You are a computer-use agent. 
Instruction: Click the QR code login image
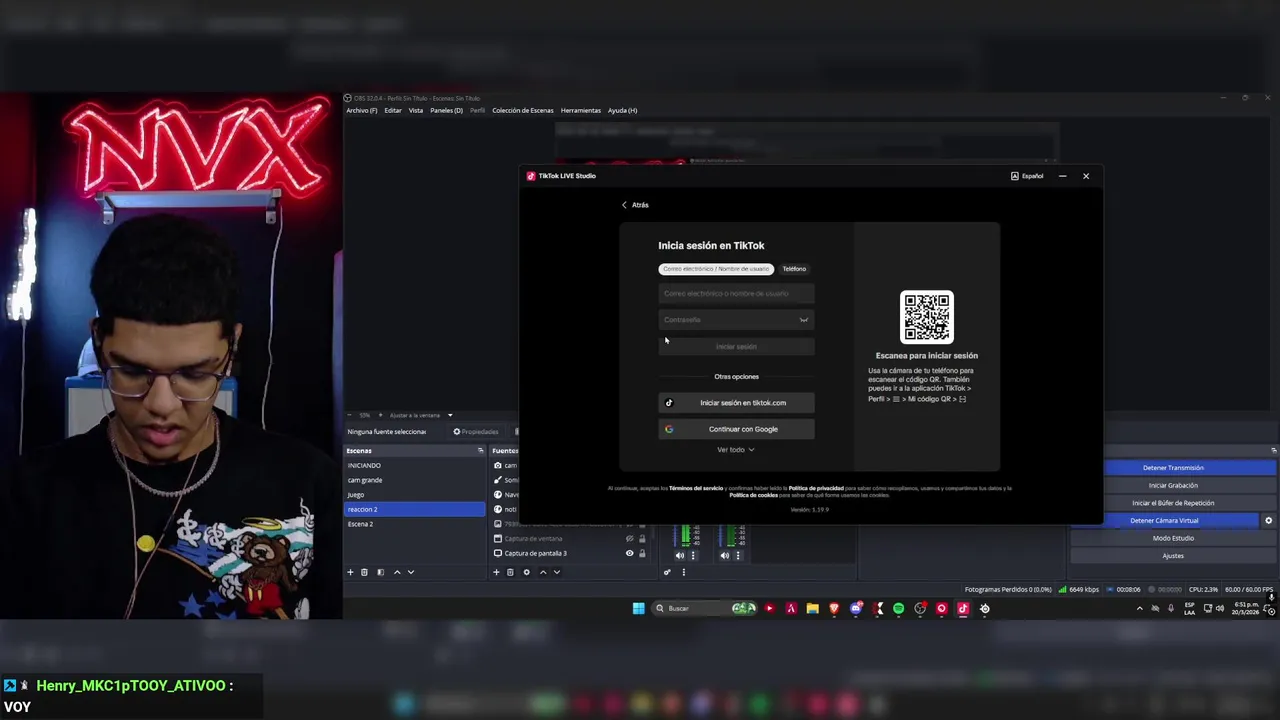[927, 317]
